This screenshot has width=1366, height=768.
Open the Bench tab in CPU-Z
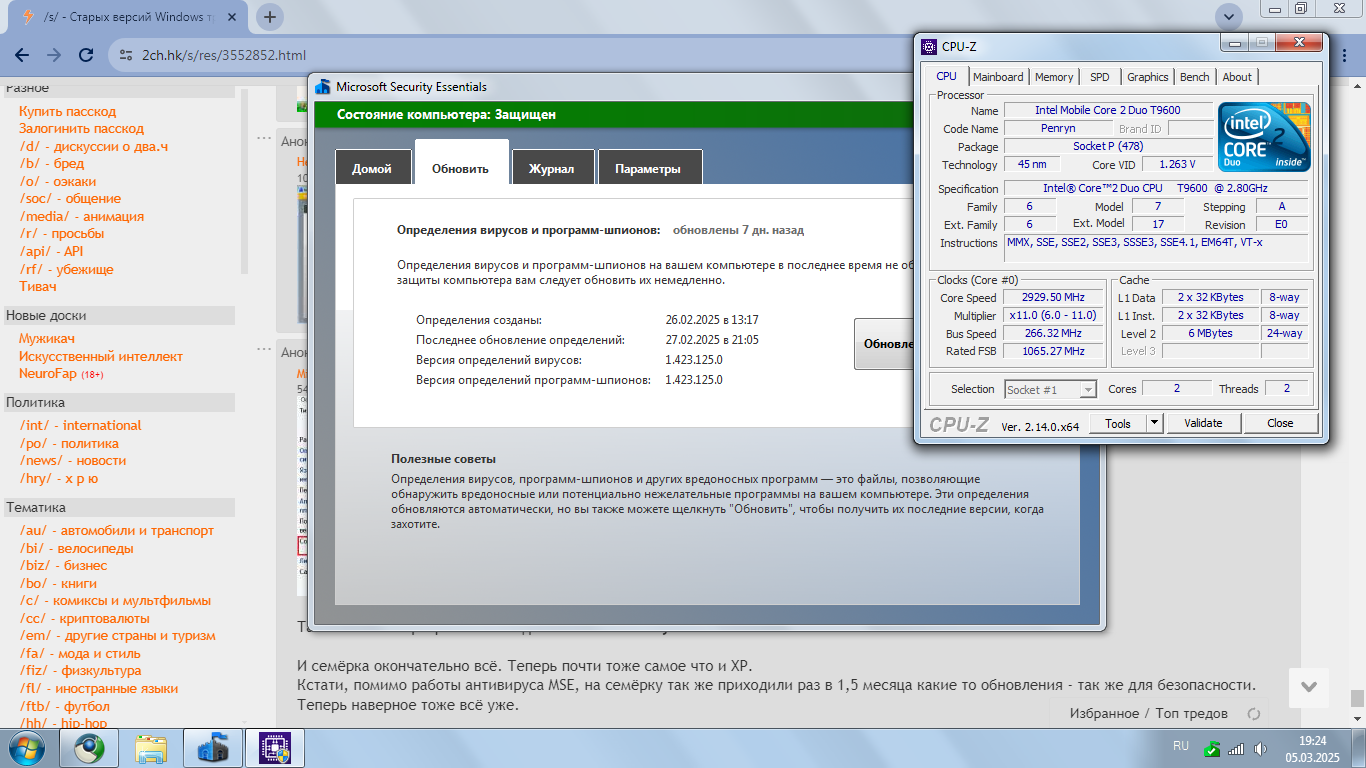click(x=1195, y=77)
